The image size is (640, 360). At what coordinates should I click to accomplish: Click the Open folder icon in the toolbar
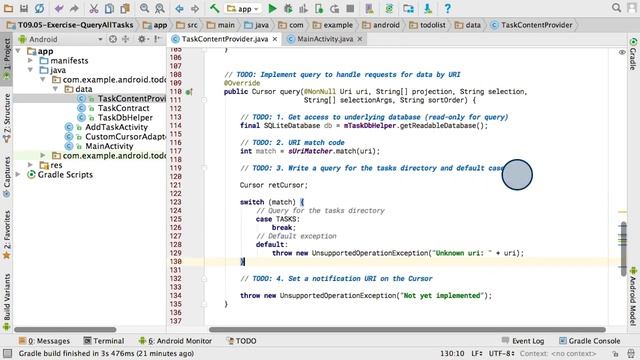[8, 8]
